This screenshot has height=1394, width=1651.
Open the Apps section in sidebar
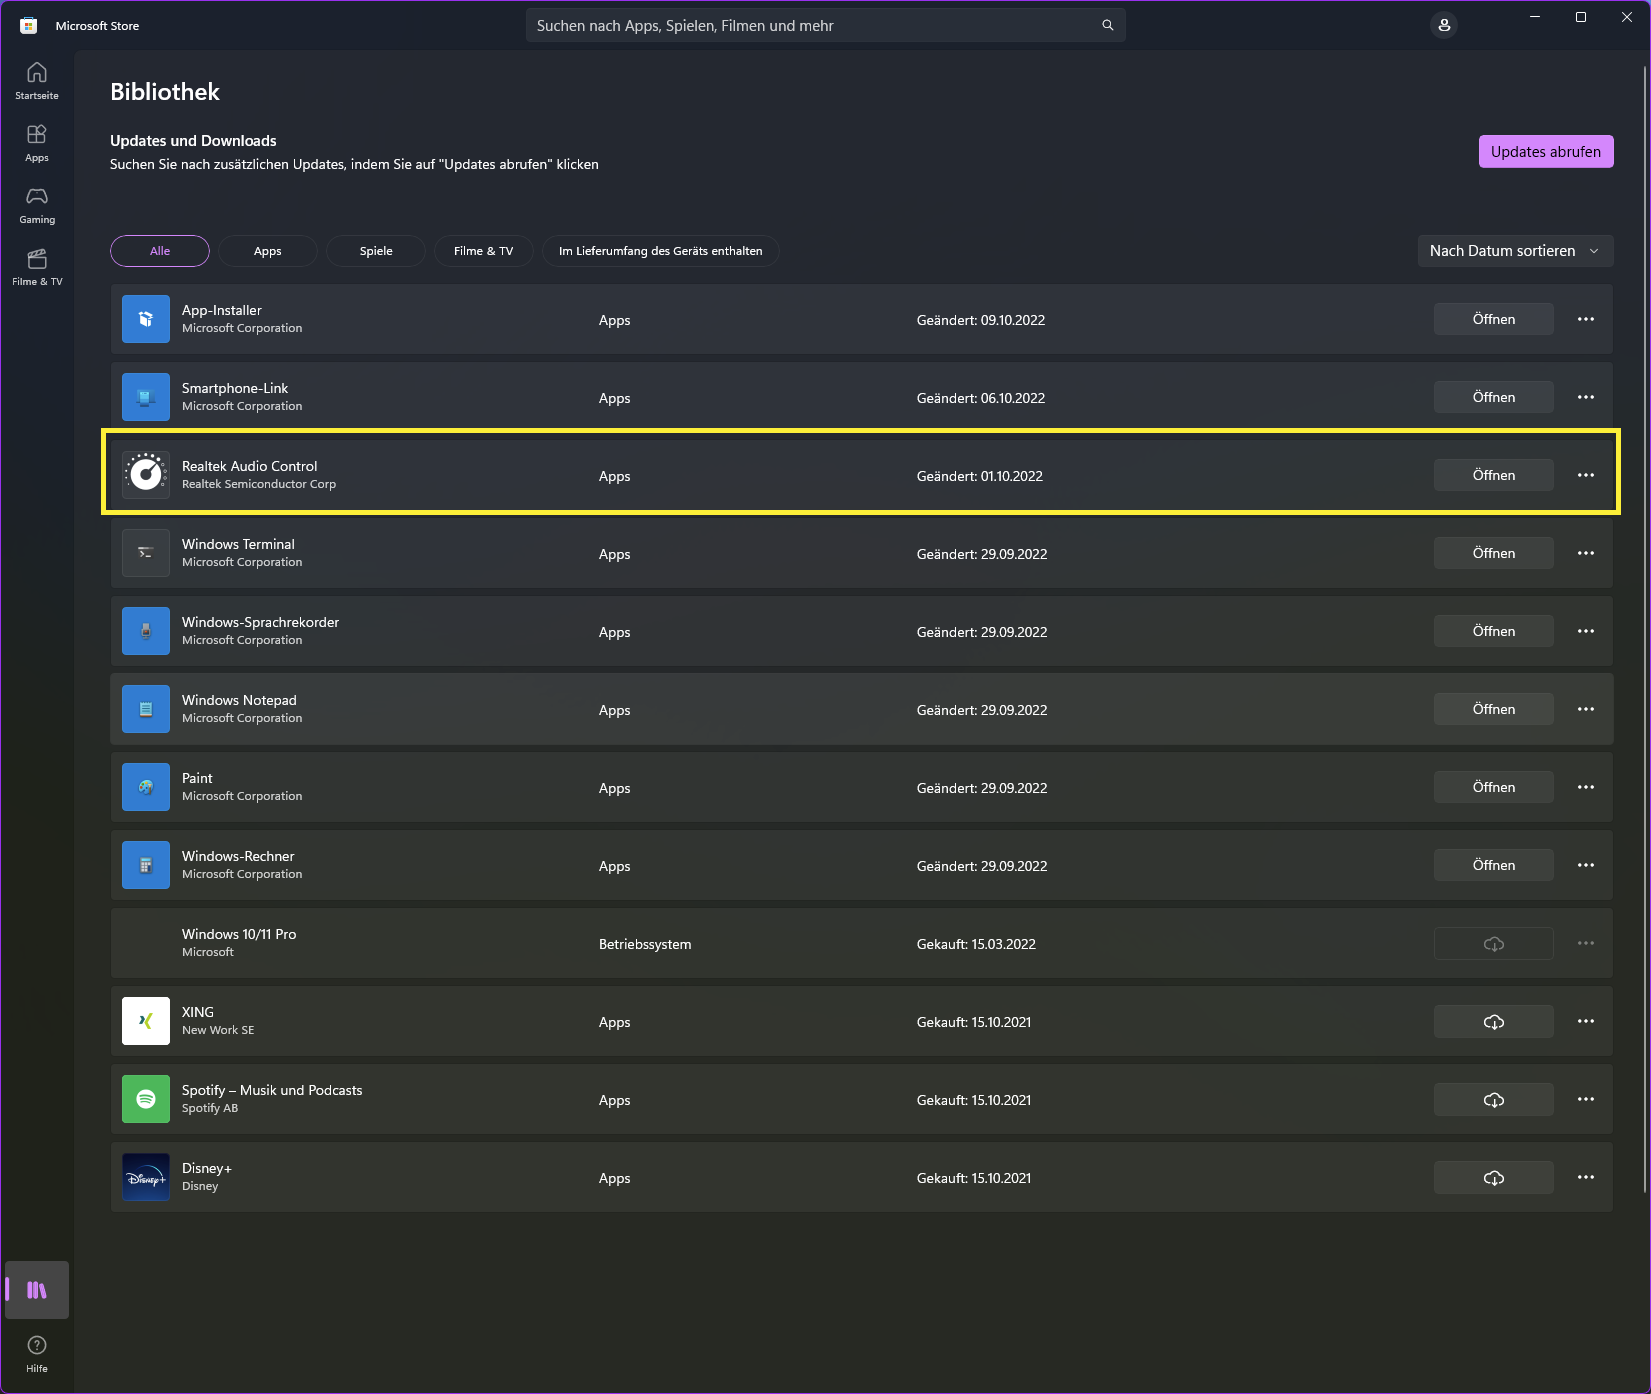click(37, 143)
